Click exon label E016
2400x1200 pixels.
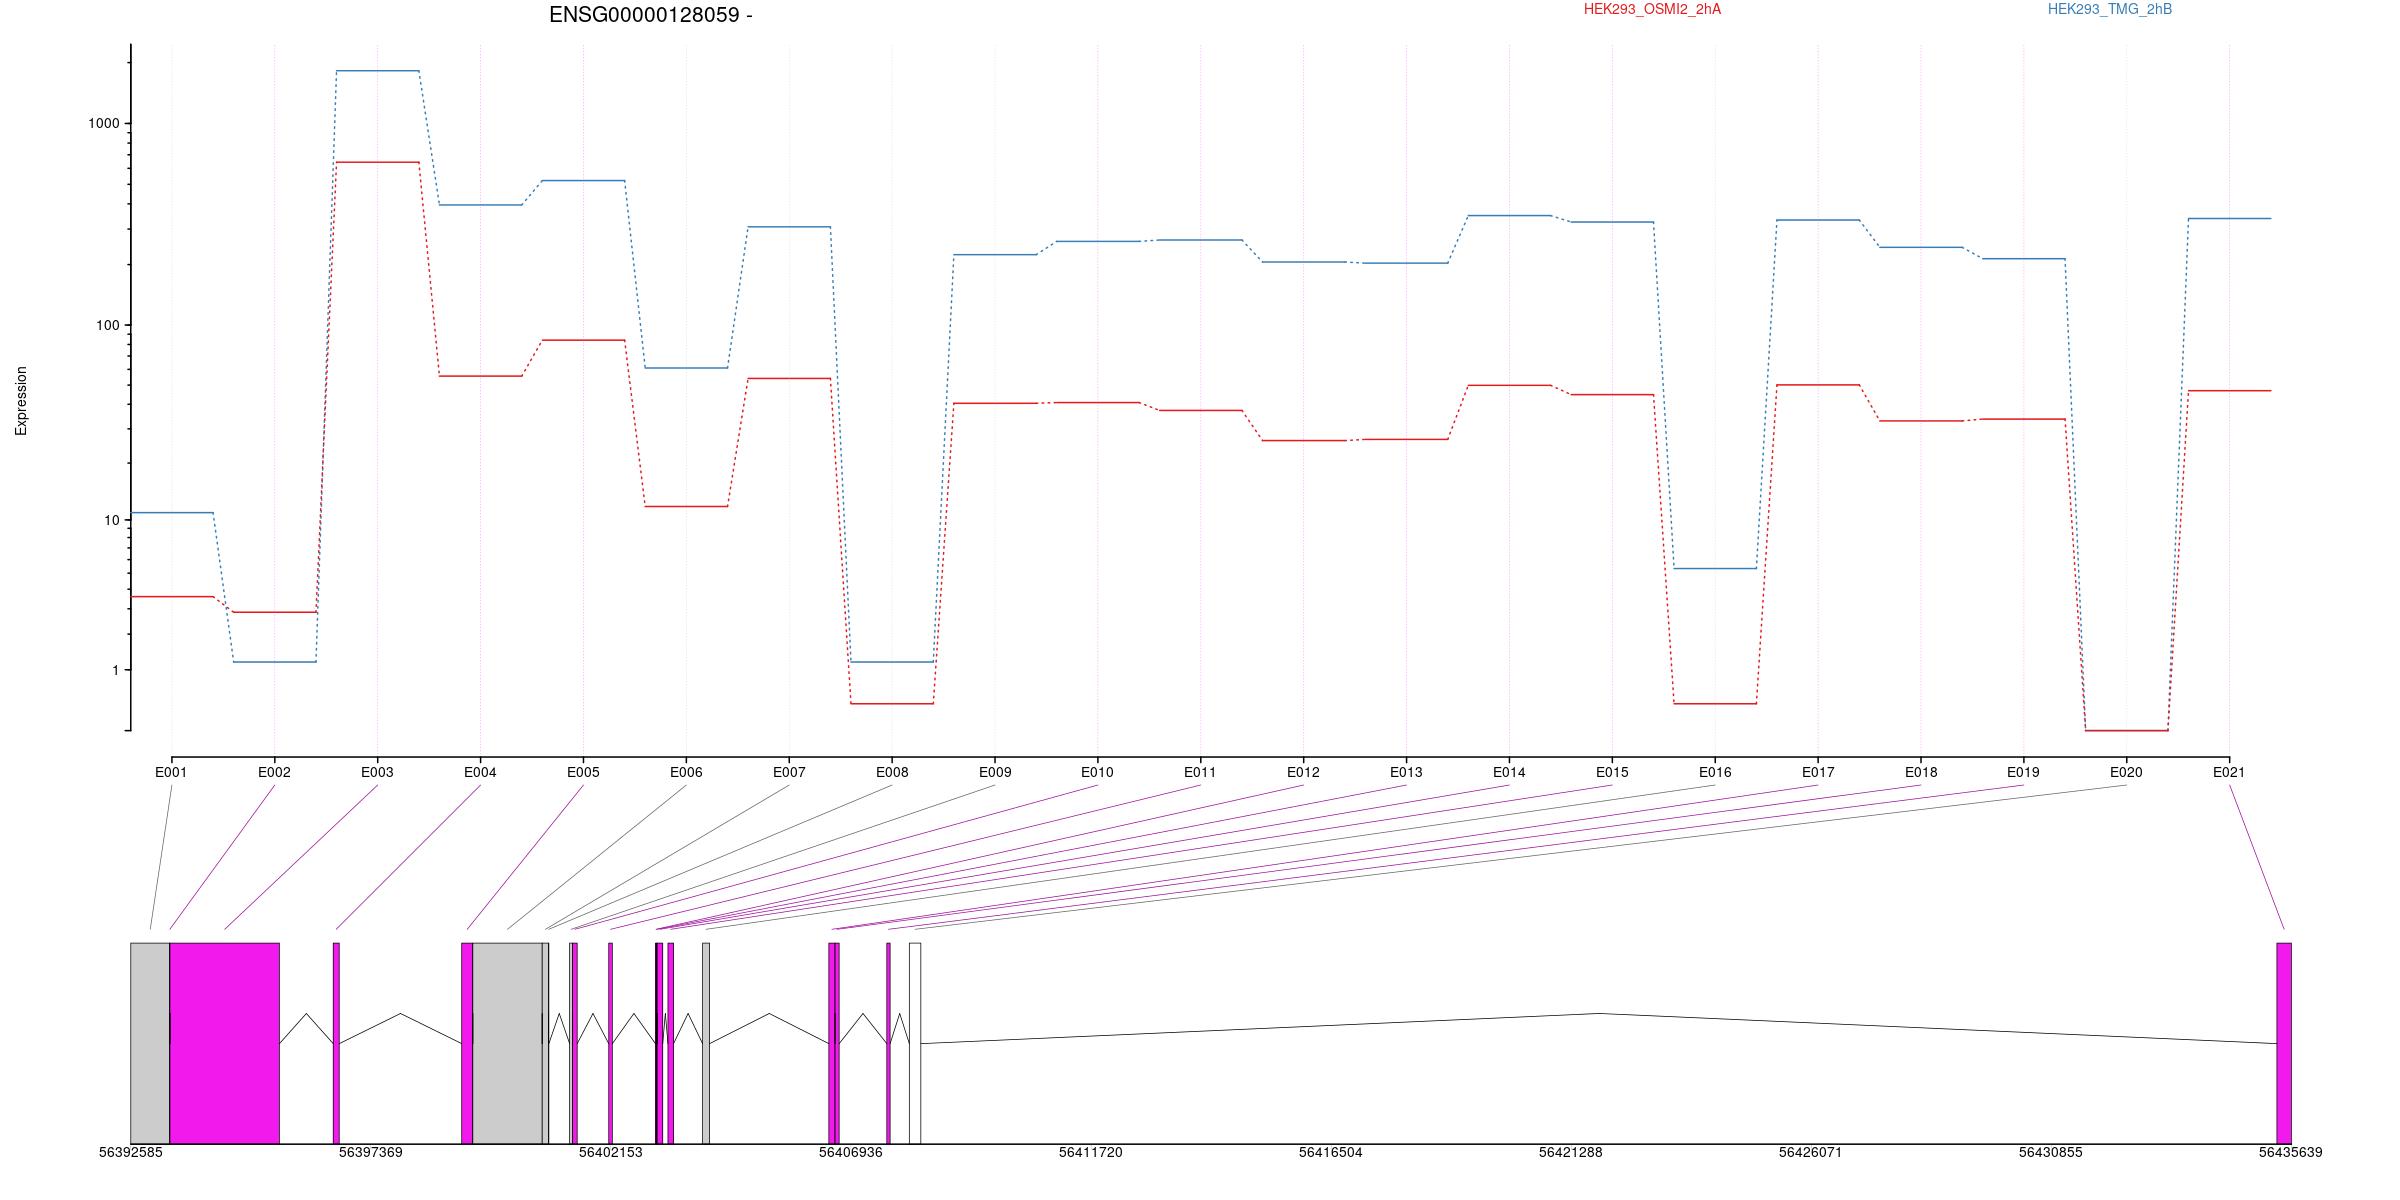(1715, 772)
